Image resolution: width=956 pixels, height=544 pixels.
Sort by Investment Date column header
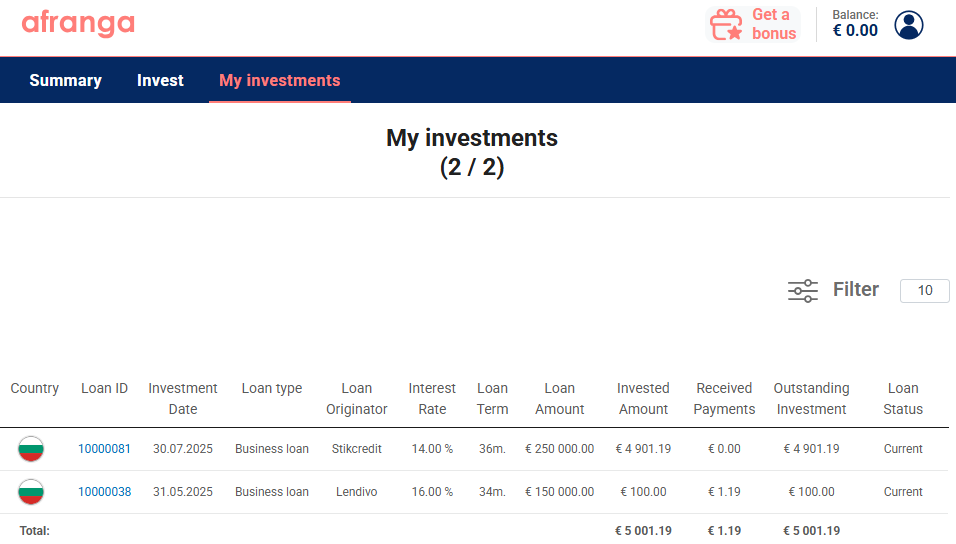click(x=183, y=399)
